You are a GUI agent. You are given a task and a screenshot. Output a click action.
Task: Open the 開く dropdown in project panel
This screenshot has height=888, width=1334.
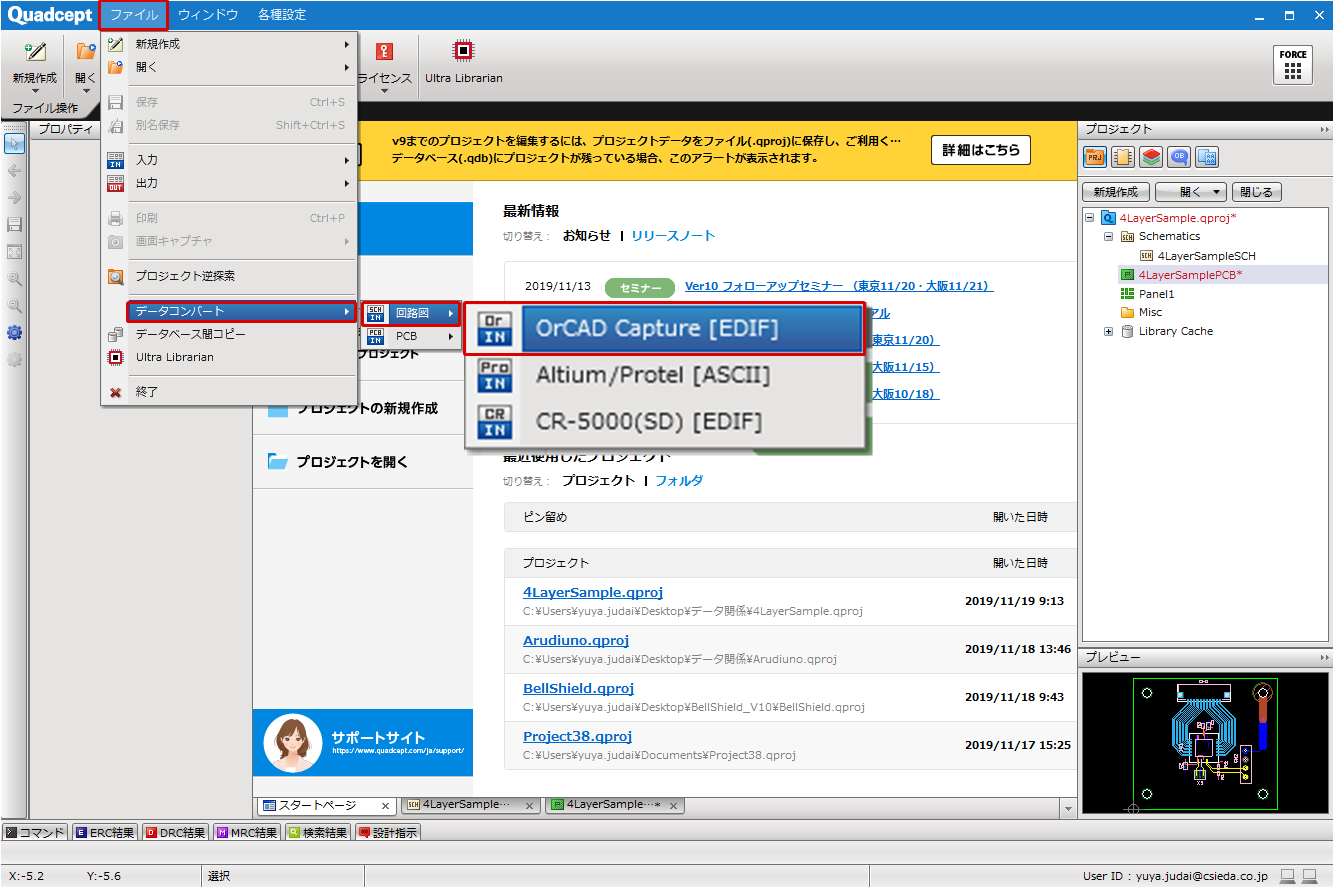[x=1191, y=192]
